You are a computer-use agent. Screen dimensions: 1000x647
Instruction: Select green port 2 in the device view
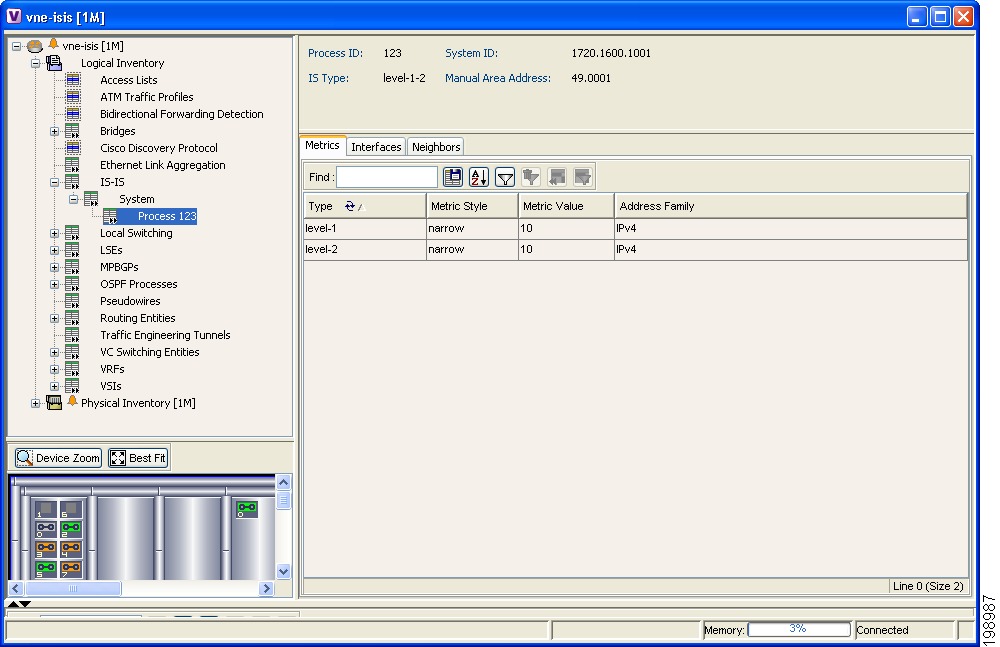[71, 528]
